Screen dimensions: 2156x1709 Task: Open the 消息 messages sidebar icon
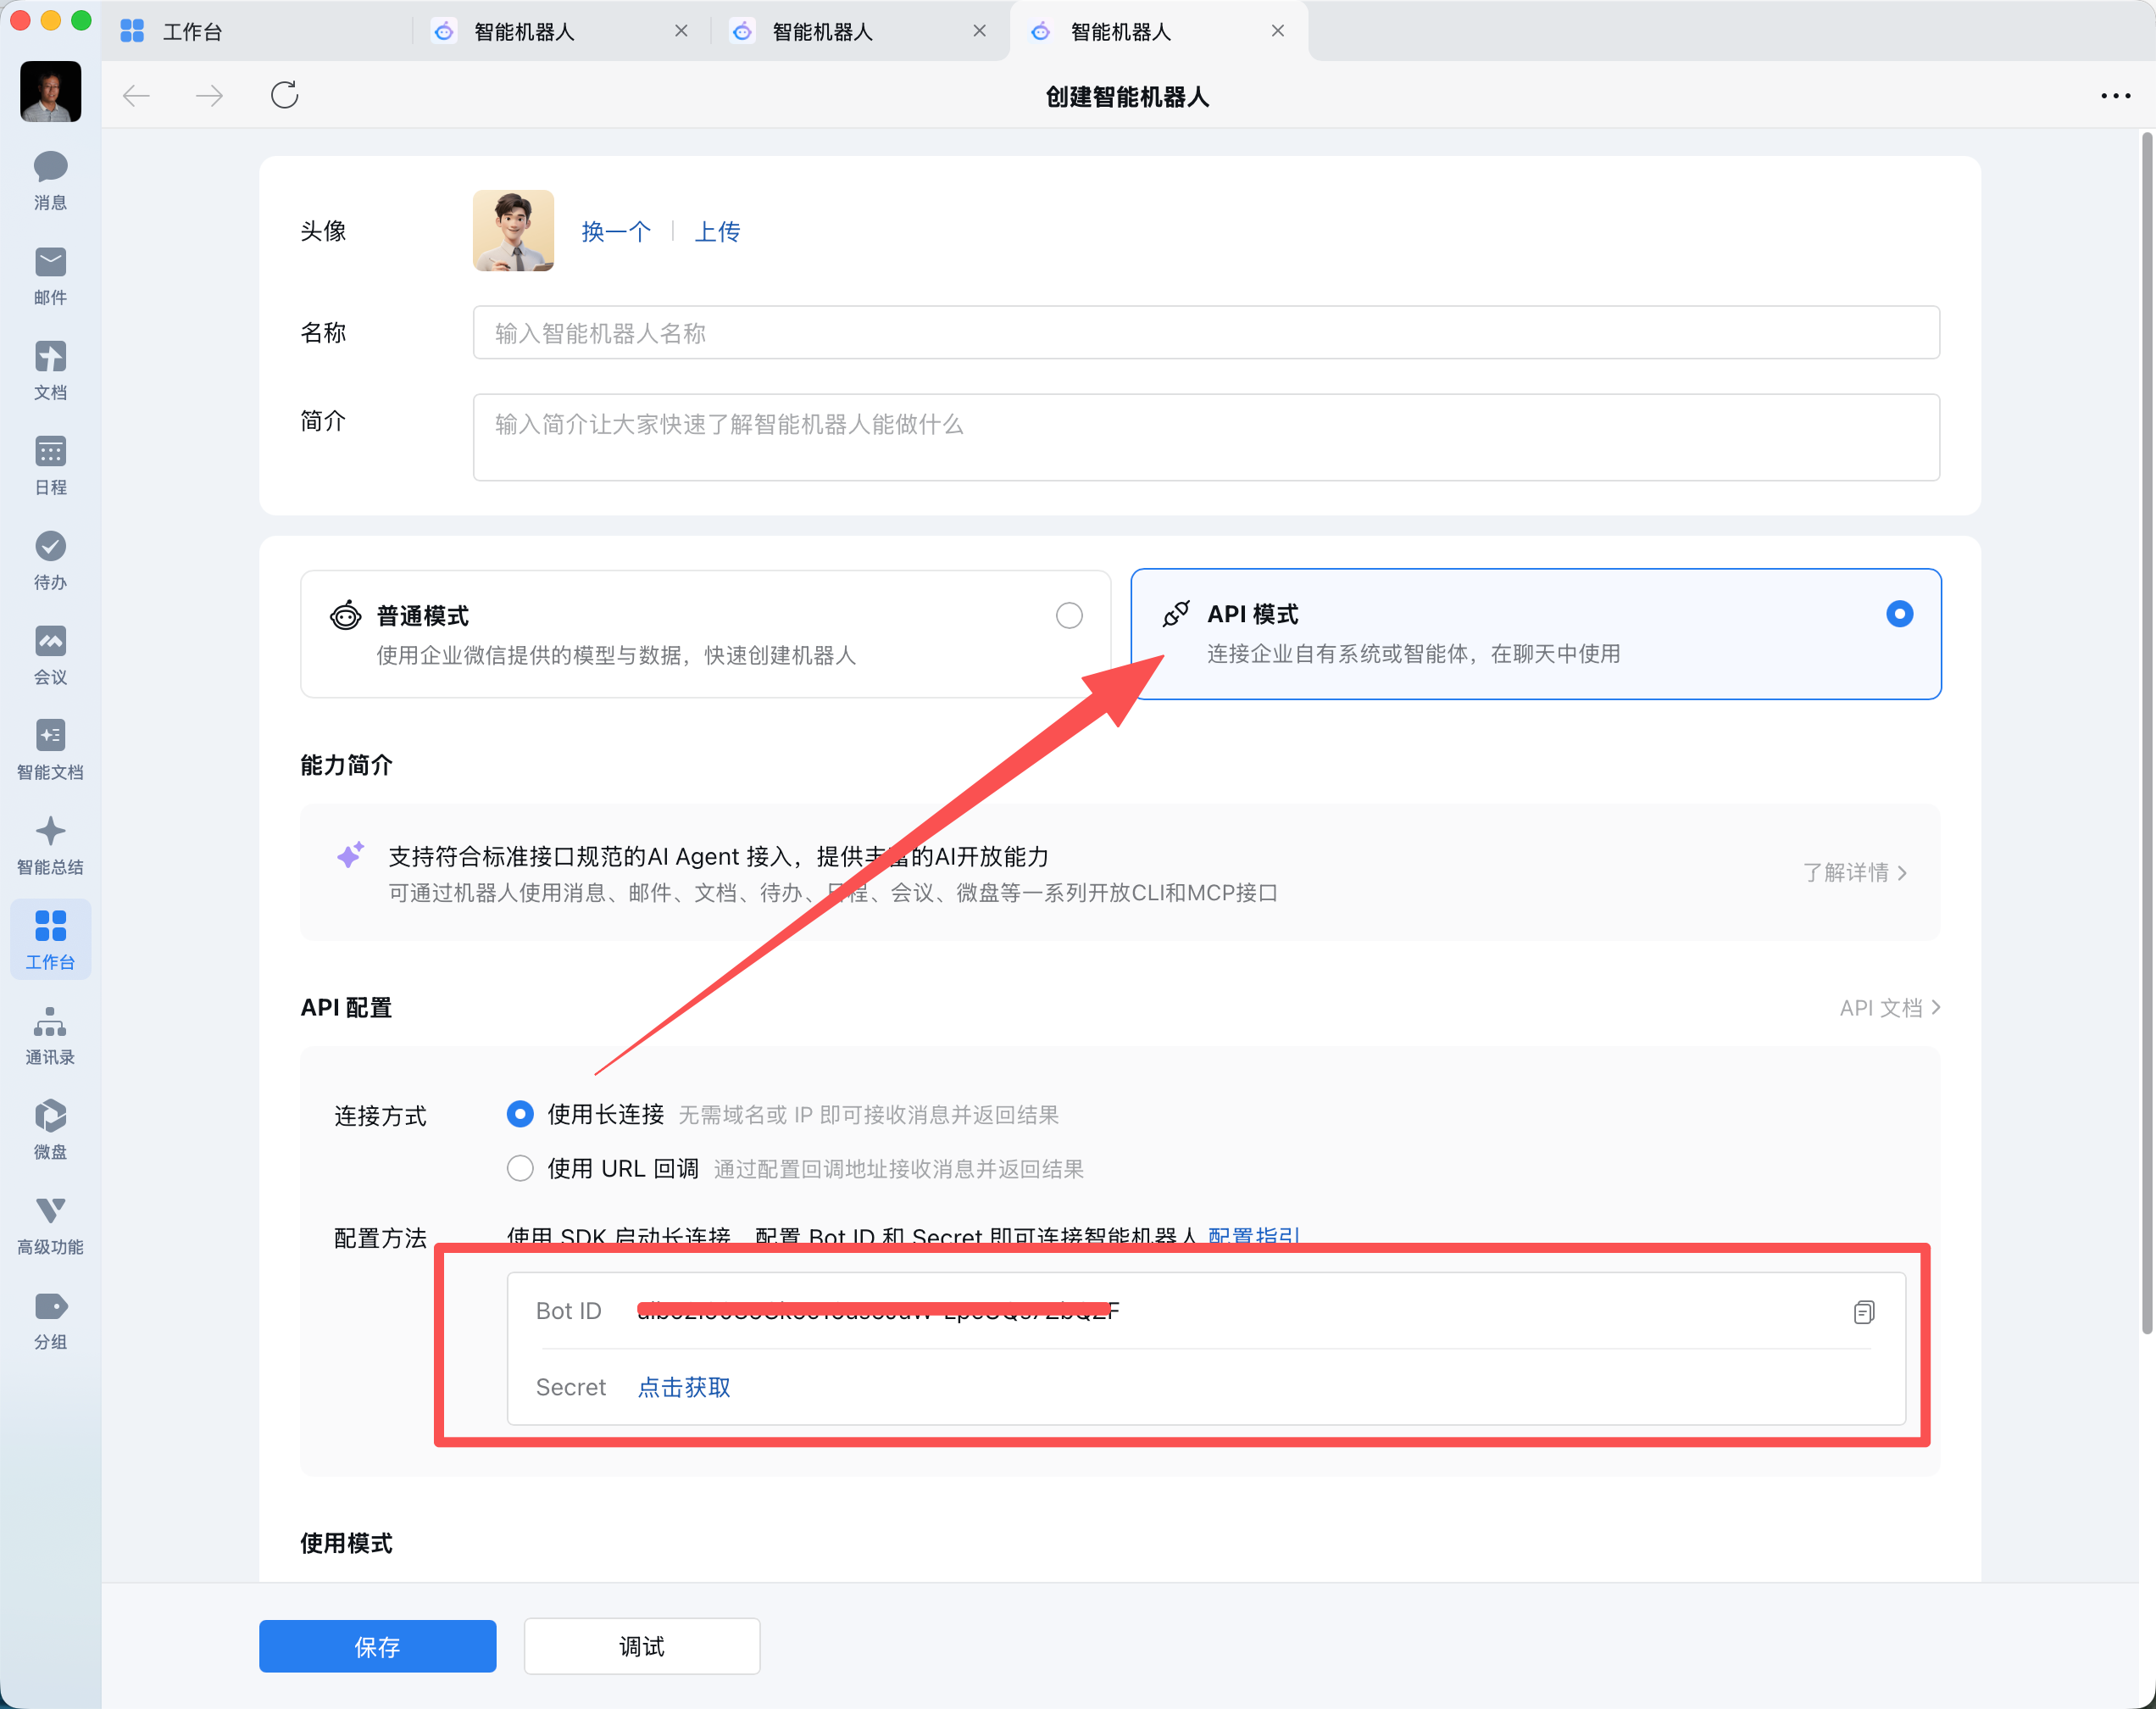point(50,180)
